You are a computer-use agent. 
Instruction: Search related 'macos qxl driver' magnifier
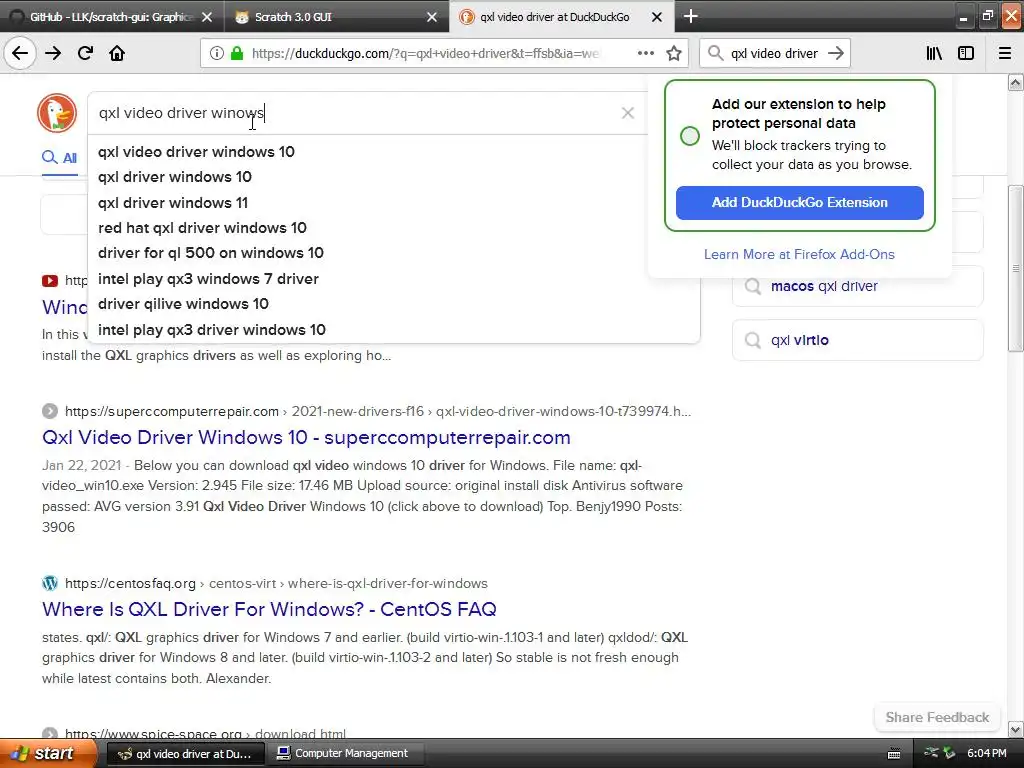[753, 286]
